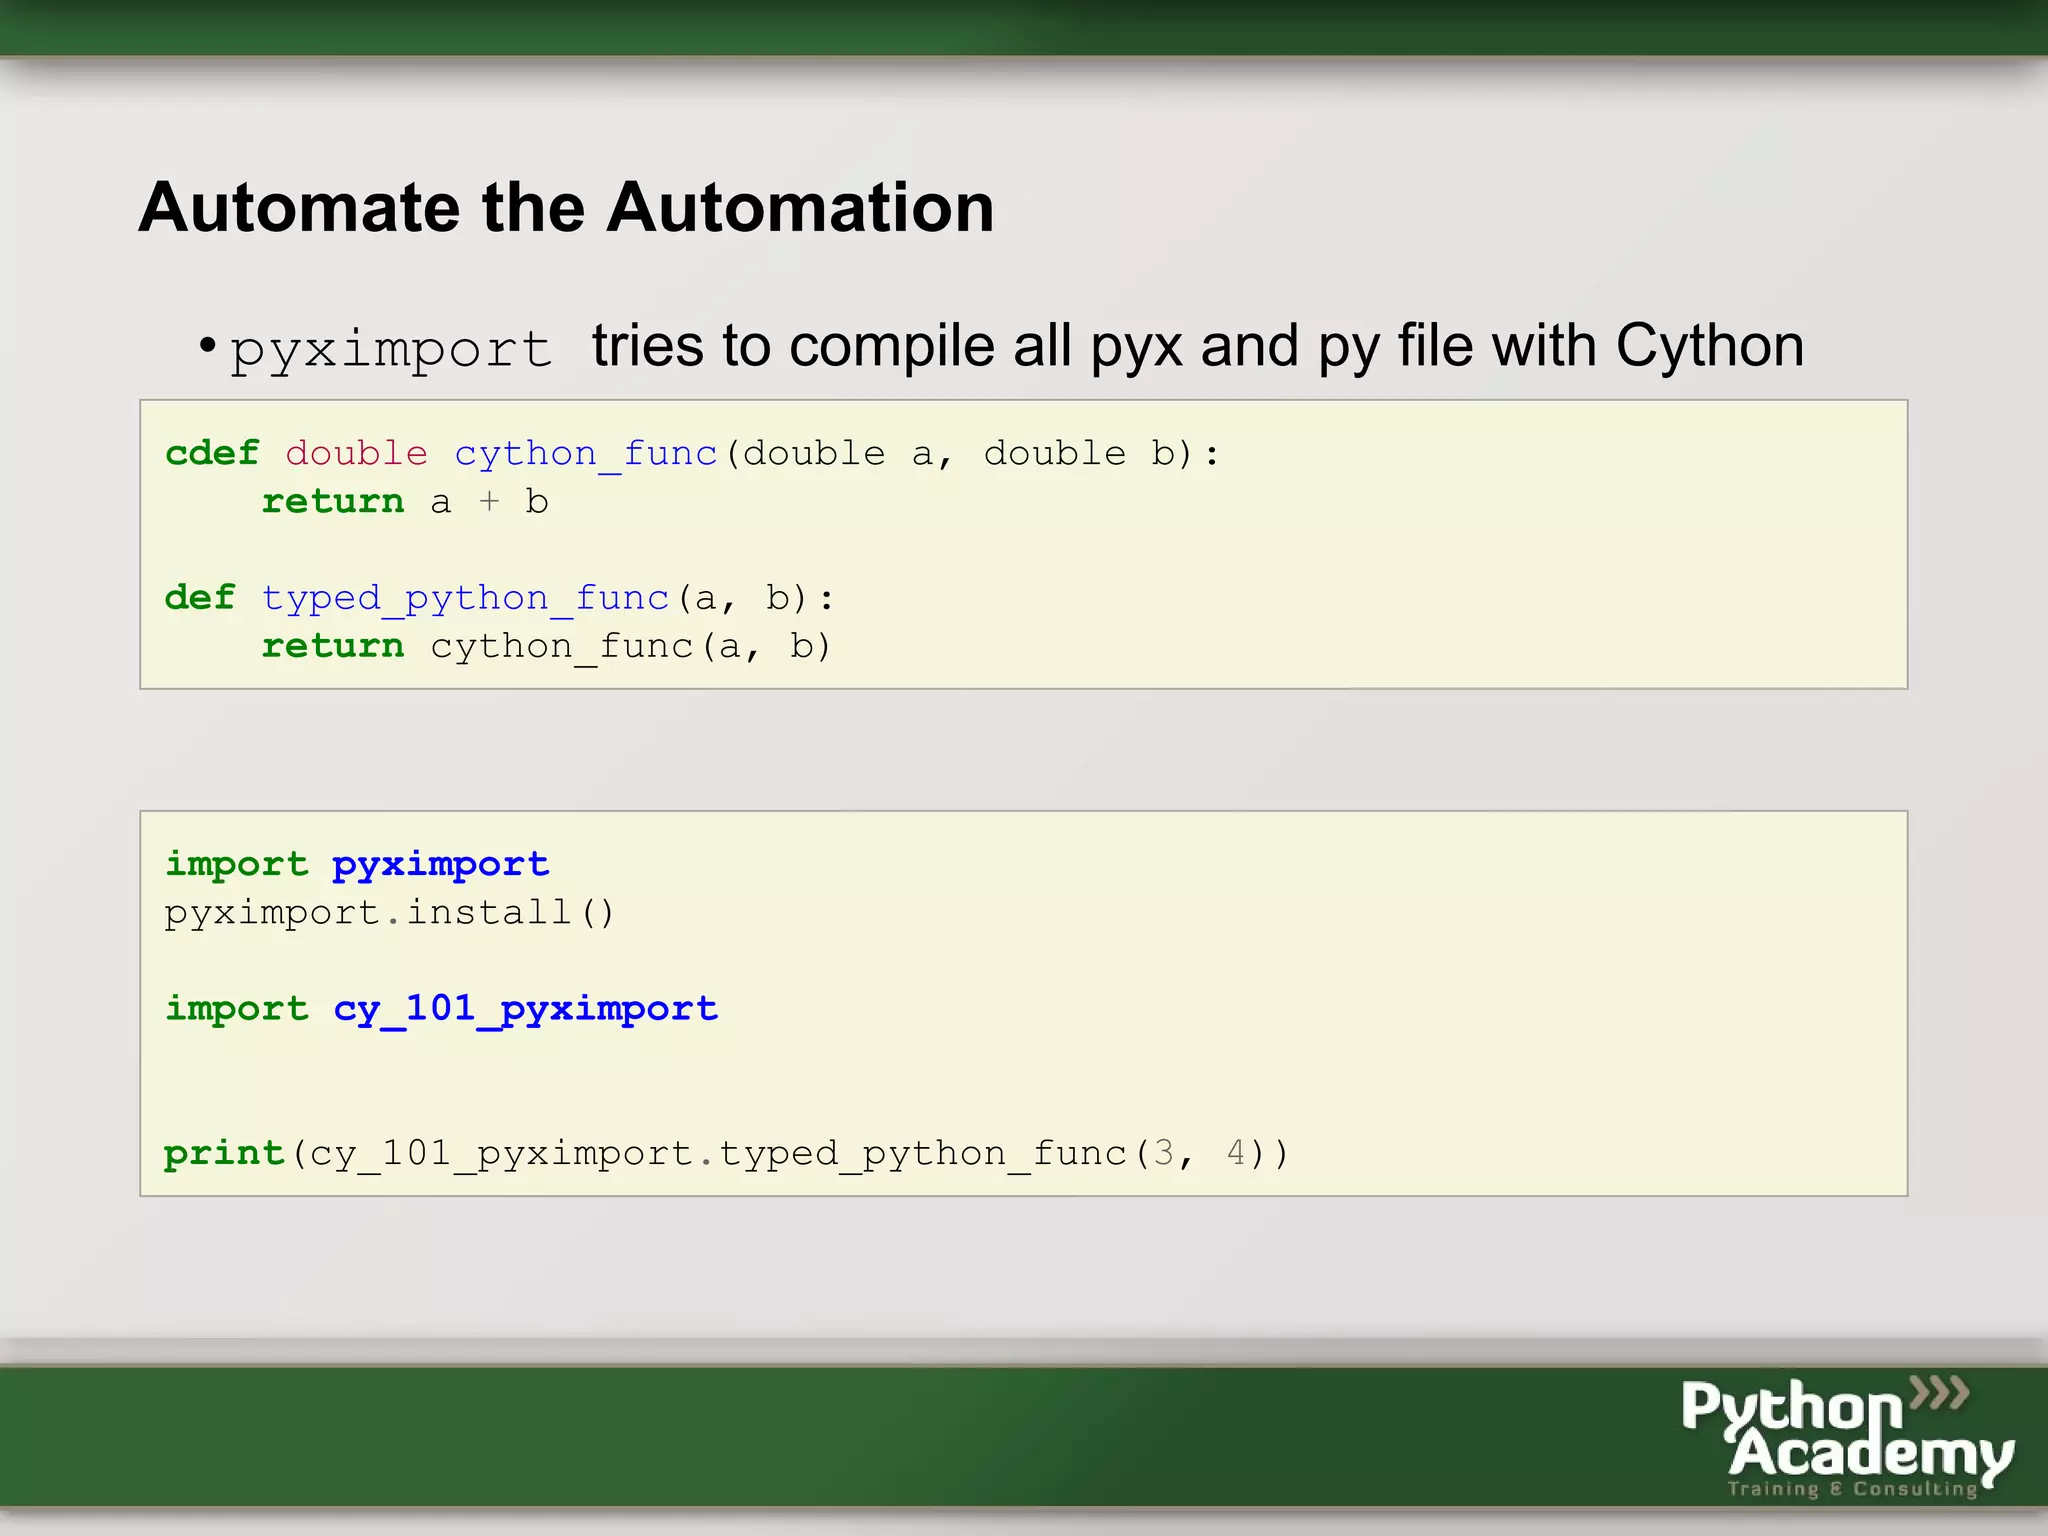Click the 'import pyximport' code line
This screenshot has width=2048, height=1536.
tap(357, 865)
